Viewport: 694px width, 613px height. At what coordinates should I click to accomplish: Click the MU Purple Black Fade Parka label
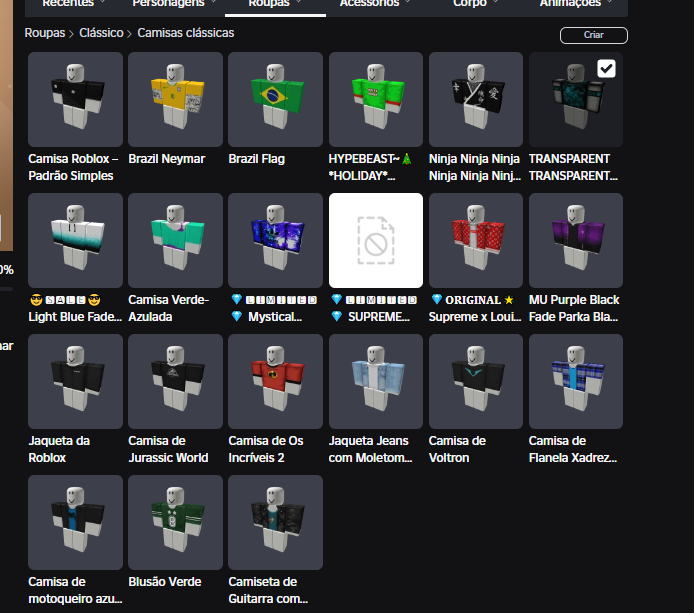(574, 308)
